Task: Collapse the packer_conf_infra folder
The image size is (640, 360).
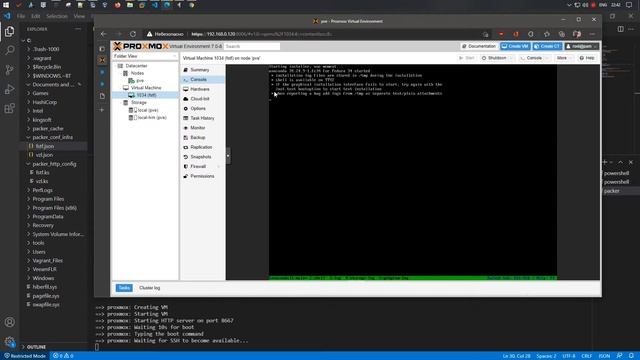Action: pos(52,137)
